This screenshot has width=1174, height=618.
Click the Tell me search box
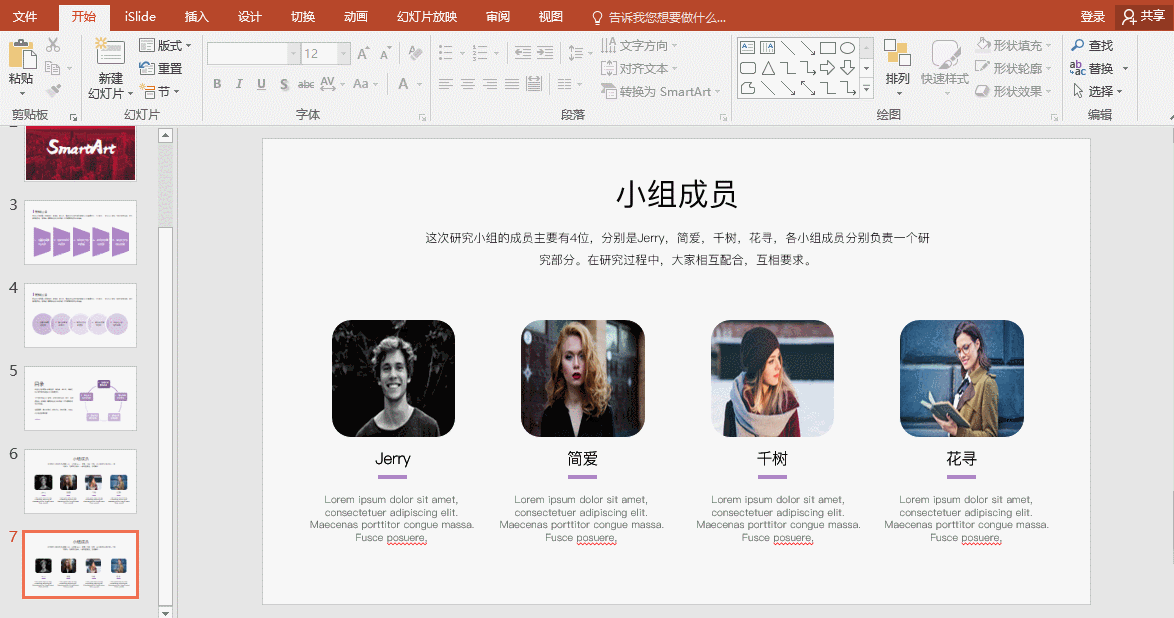coord(659,16)
